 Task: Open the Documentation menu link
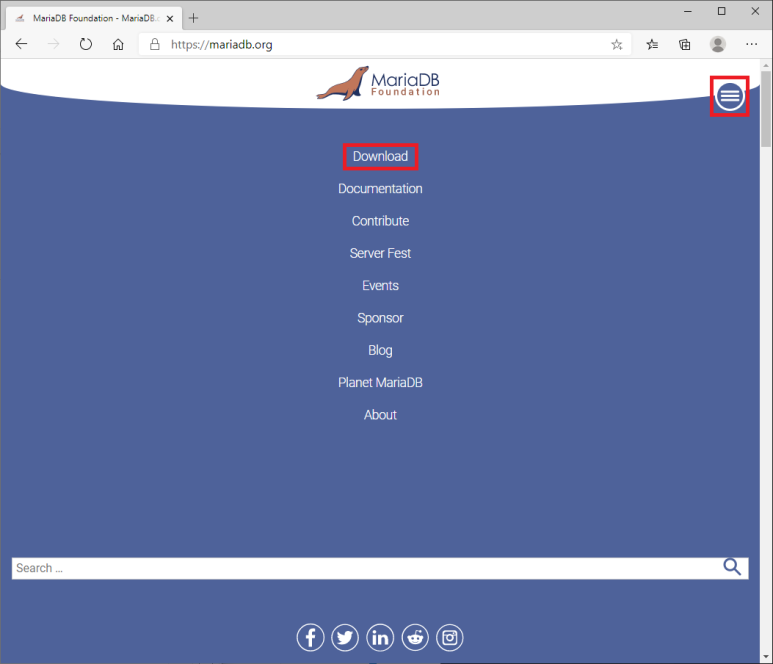coord(380,189)
